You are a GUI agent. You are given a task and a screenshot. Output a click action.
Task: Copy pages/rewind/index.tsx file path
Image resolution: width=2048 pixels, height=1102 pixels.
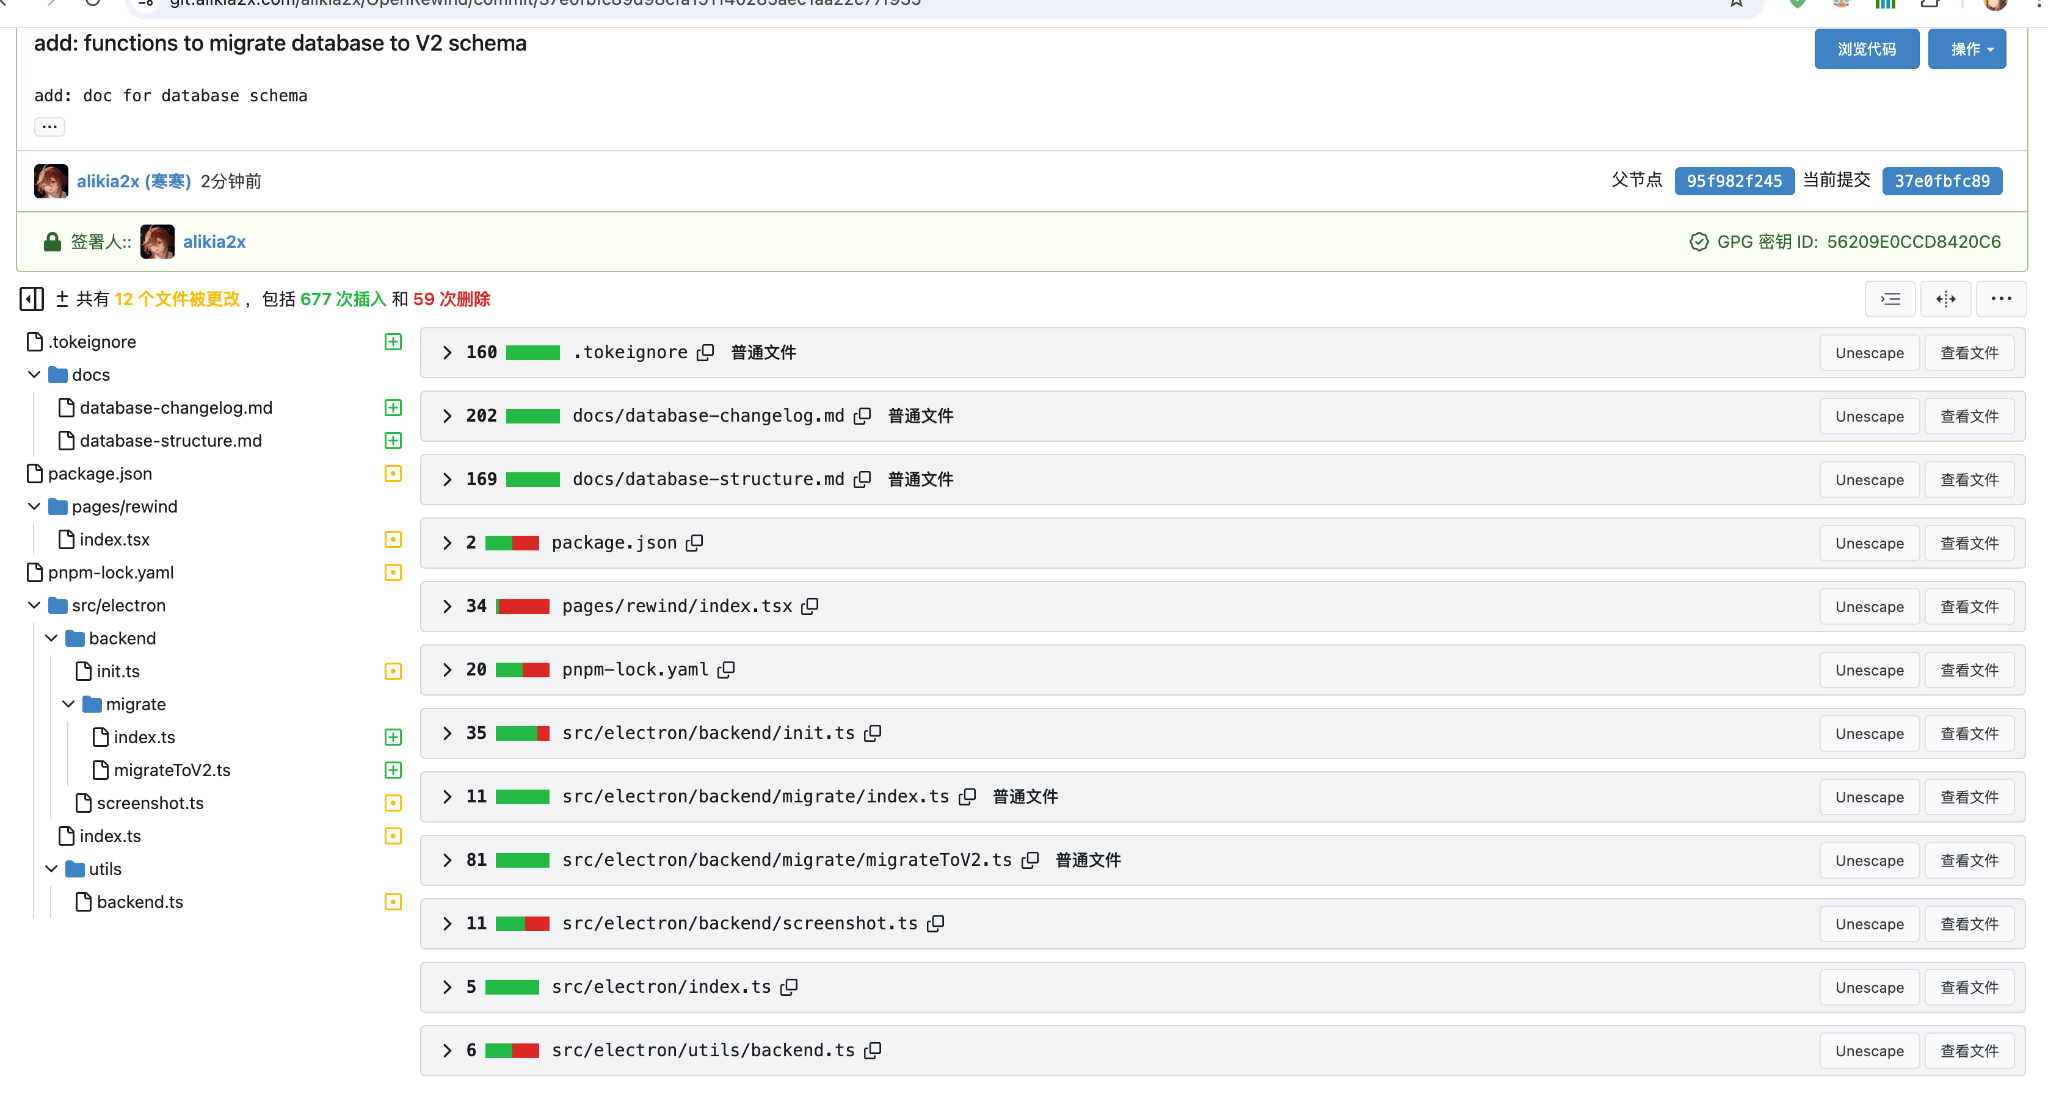810,606
